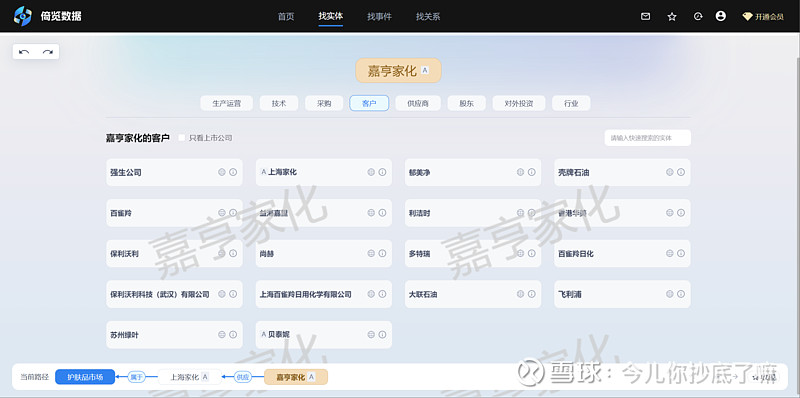800x398 pixels.
Task: Click info icon on 郁美净 card
Action: 532,172
